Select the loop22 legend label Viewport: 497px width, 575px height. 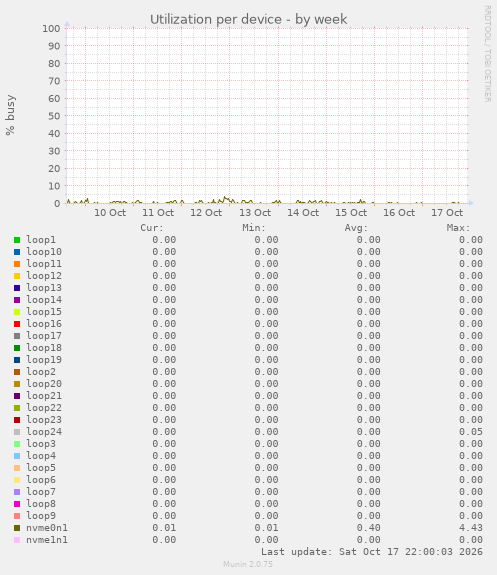[44, 408]
